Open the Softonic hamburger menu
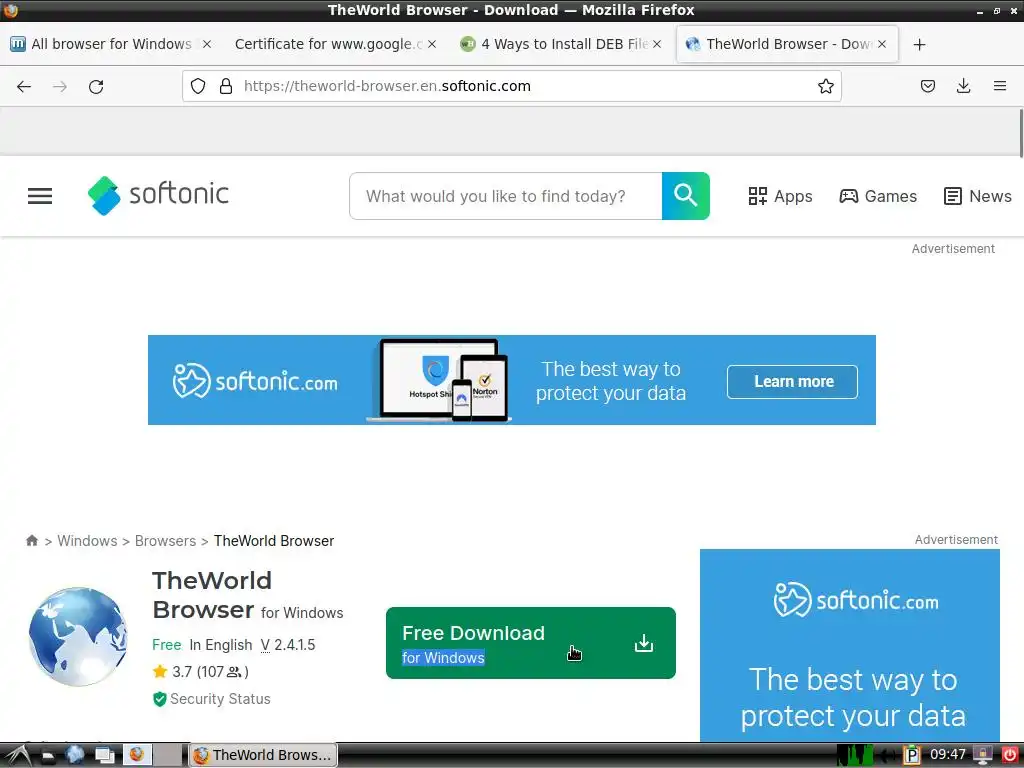 pos(40,196)
